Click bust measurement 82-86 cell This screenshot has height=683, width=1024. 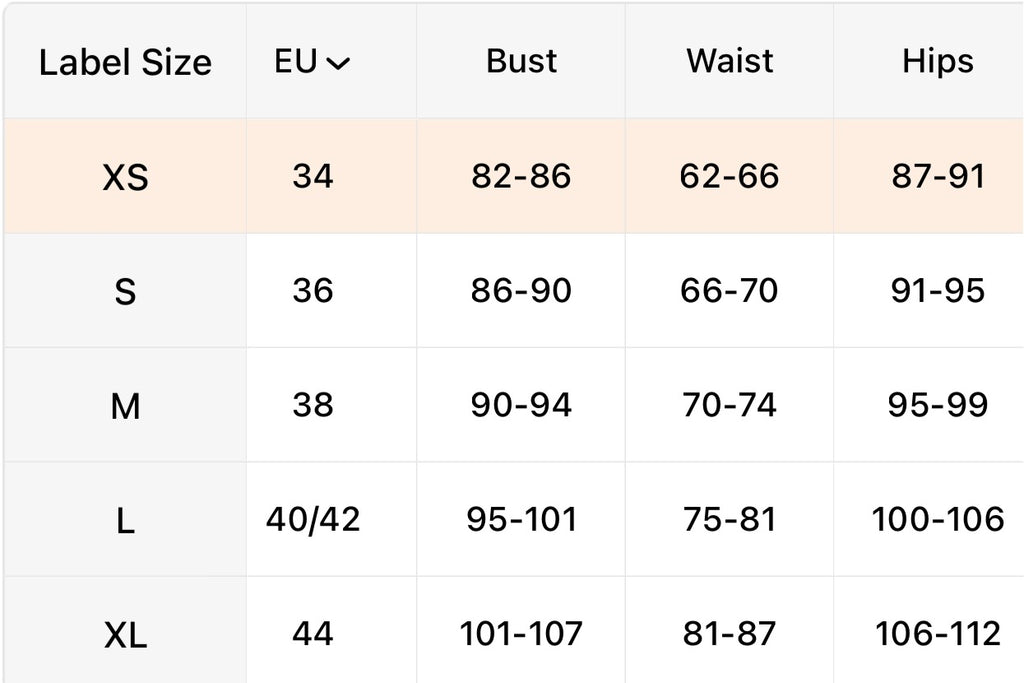click(521, 176)
